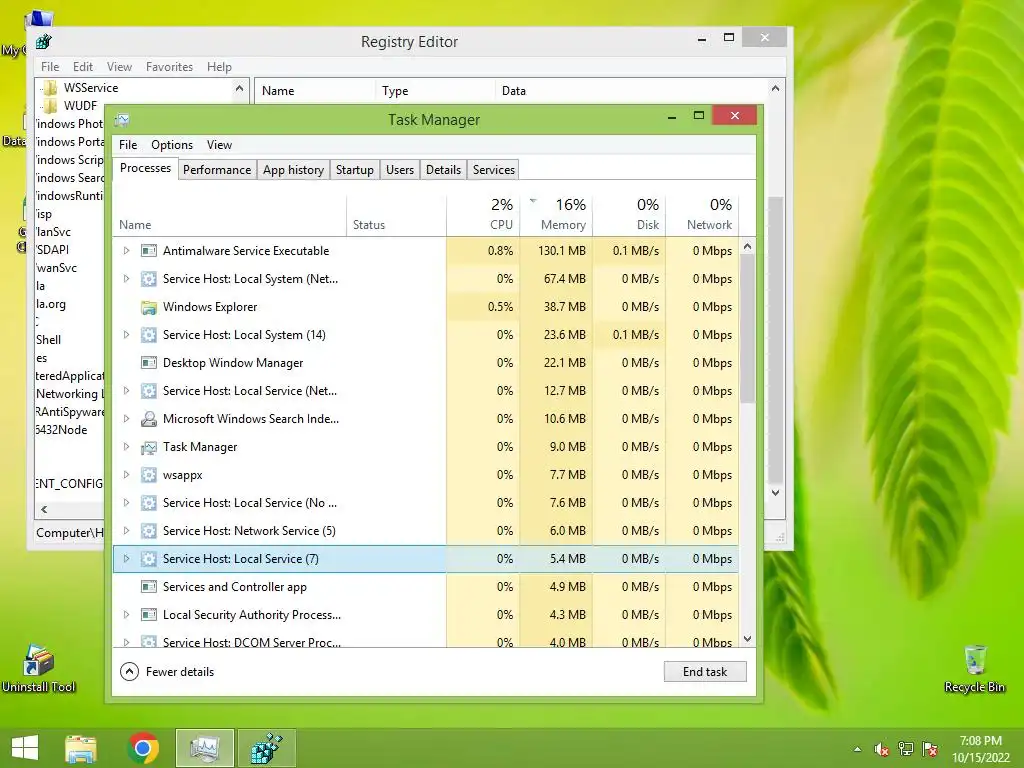The height and width of the screenshot is (768, 1024).
Task: Launch Google Chrome from the taskbar
Action: point(143,748)
